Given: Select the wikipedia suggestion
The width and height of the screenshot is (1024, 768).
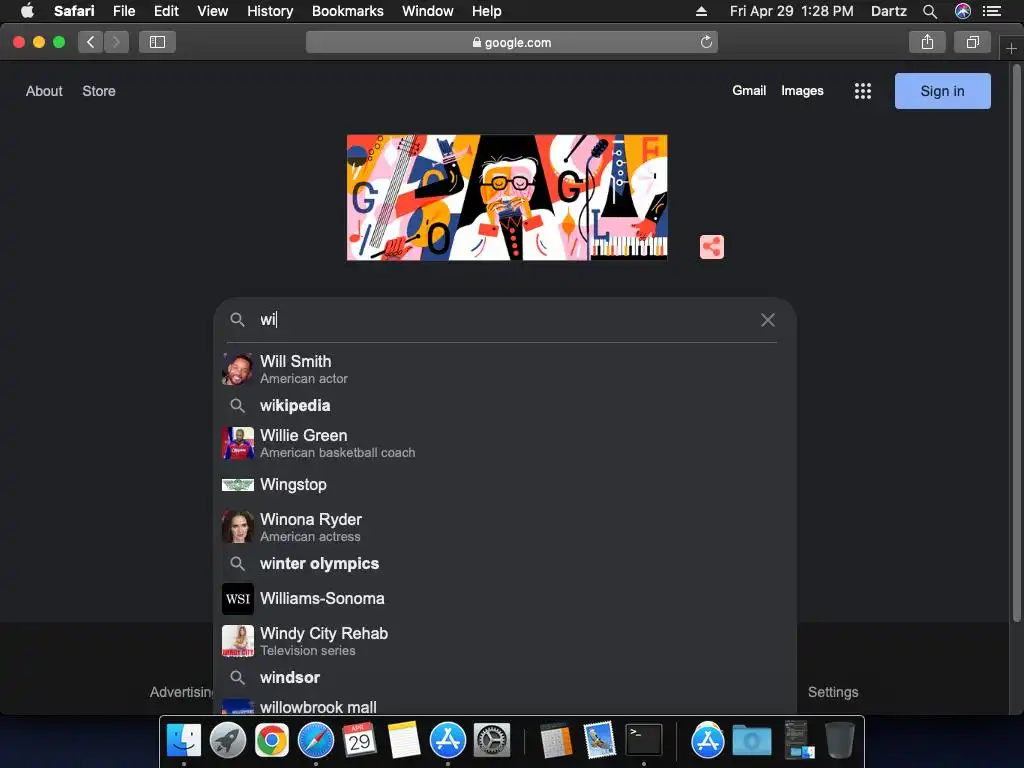Looking at the screenshot, I should coord(505,406).
